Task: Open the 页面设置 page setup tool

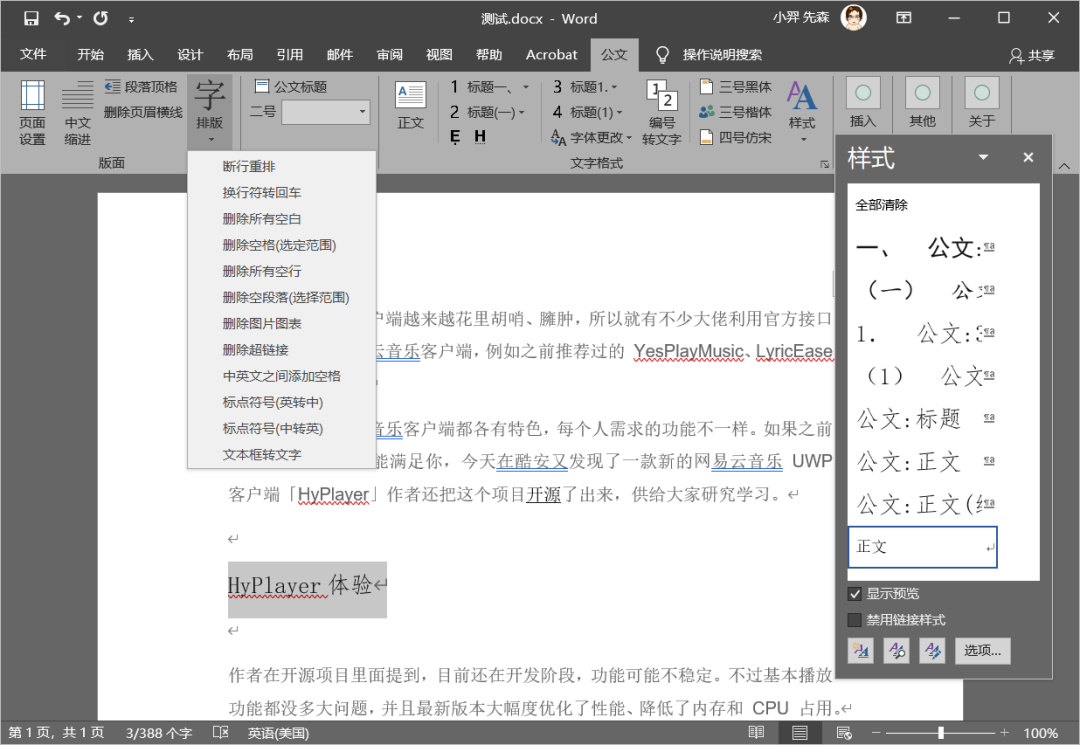Action: tap(32, 110)
